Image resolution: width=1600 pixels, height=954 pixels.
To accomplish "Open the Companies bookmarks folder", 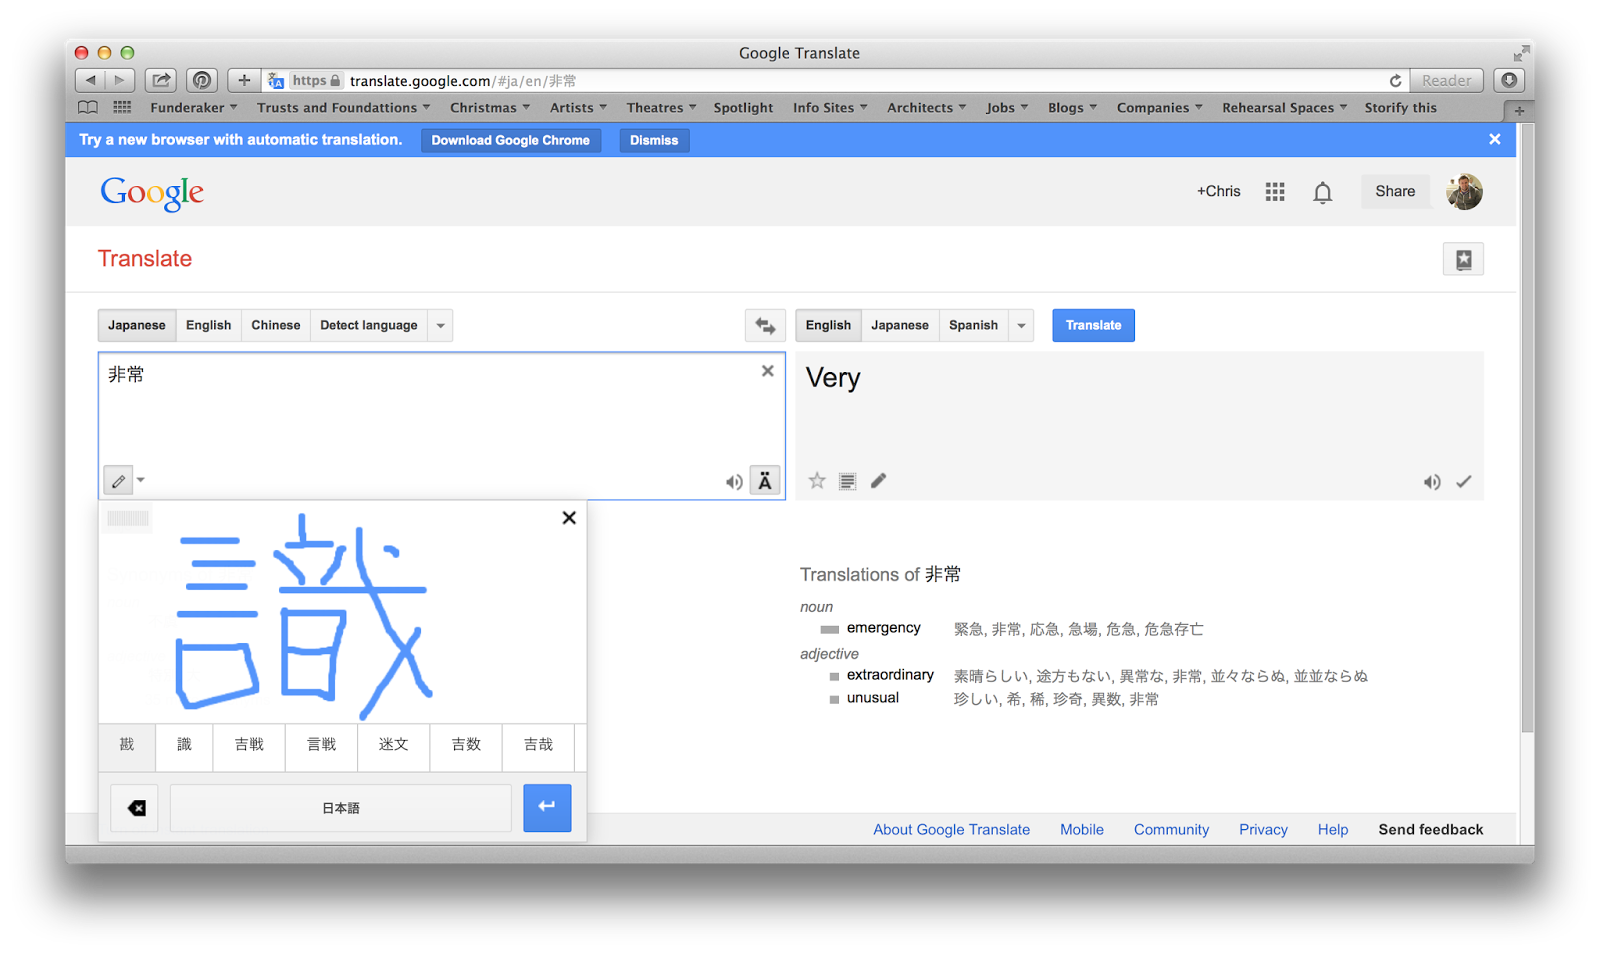I will pos(1159,108).
